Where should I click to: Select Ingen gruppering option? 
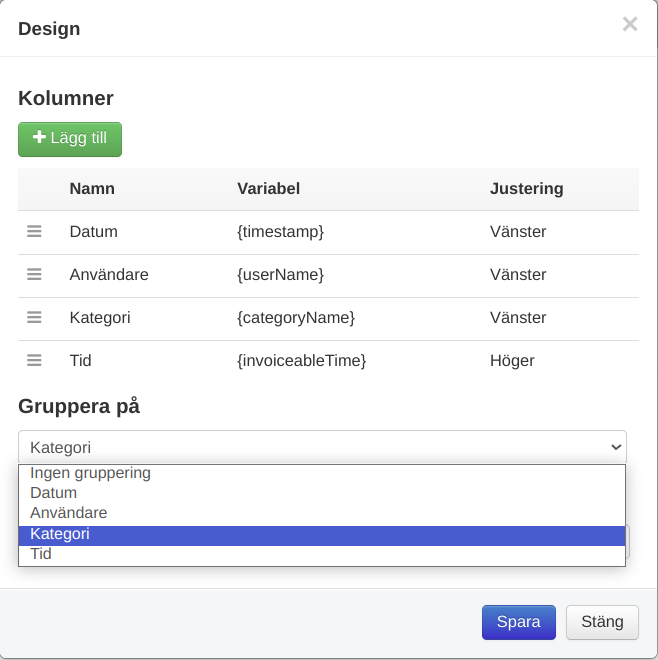click(90, 473)
